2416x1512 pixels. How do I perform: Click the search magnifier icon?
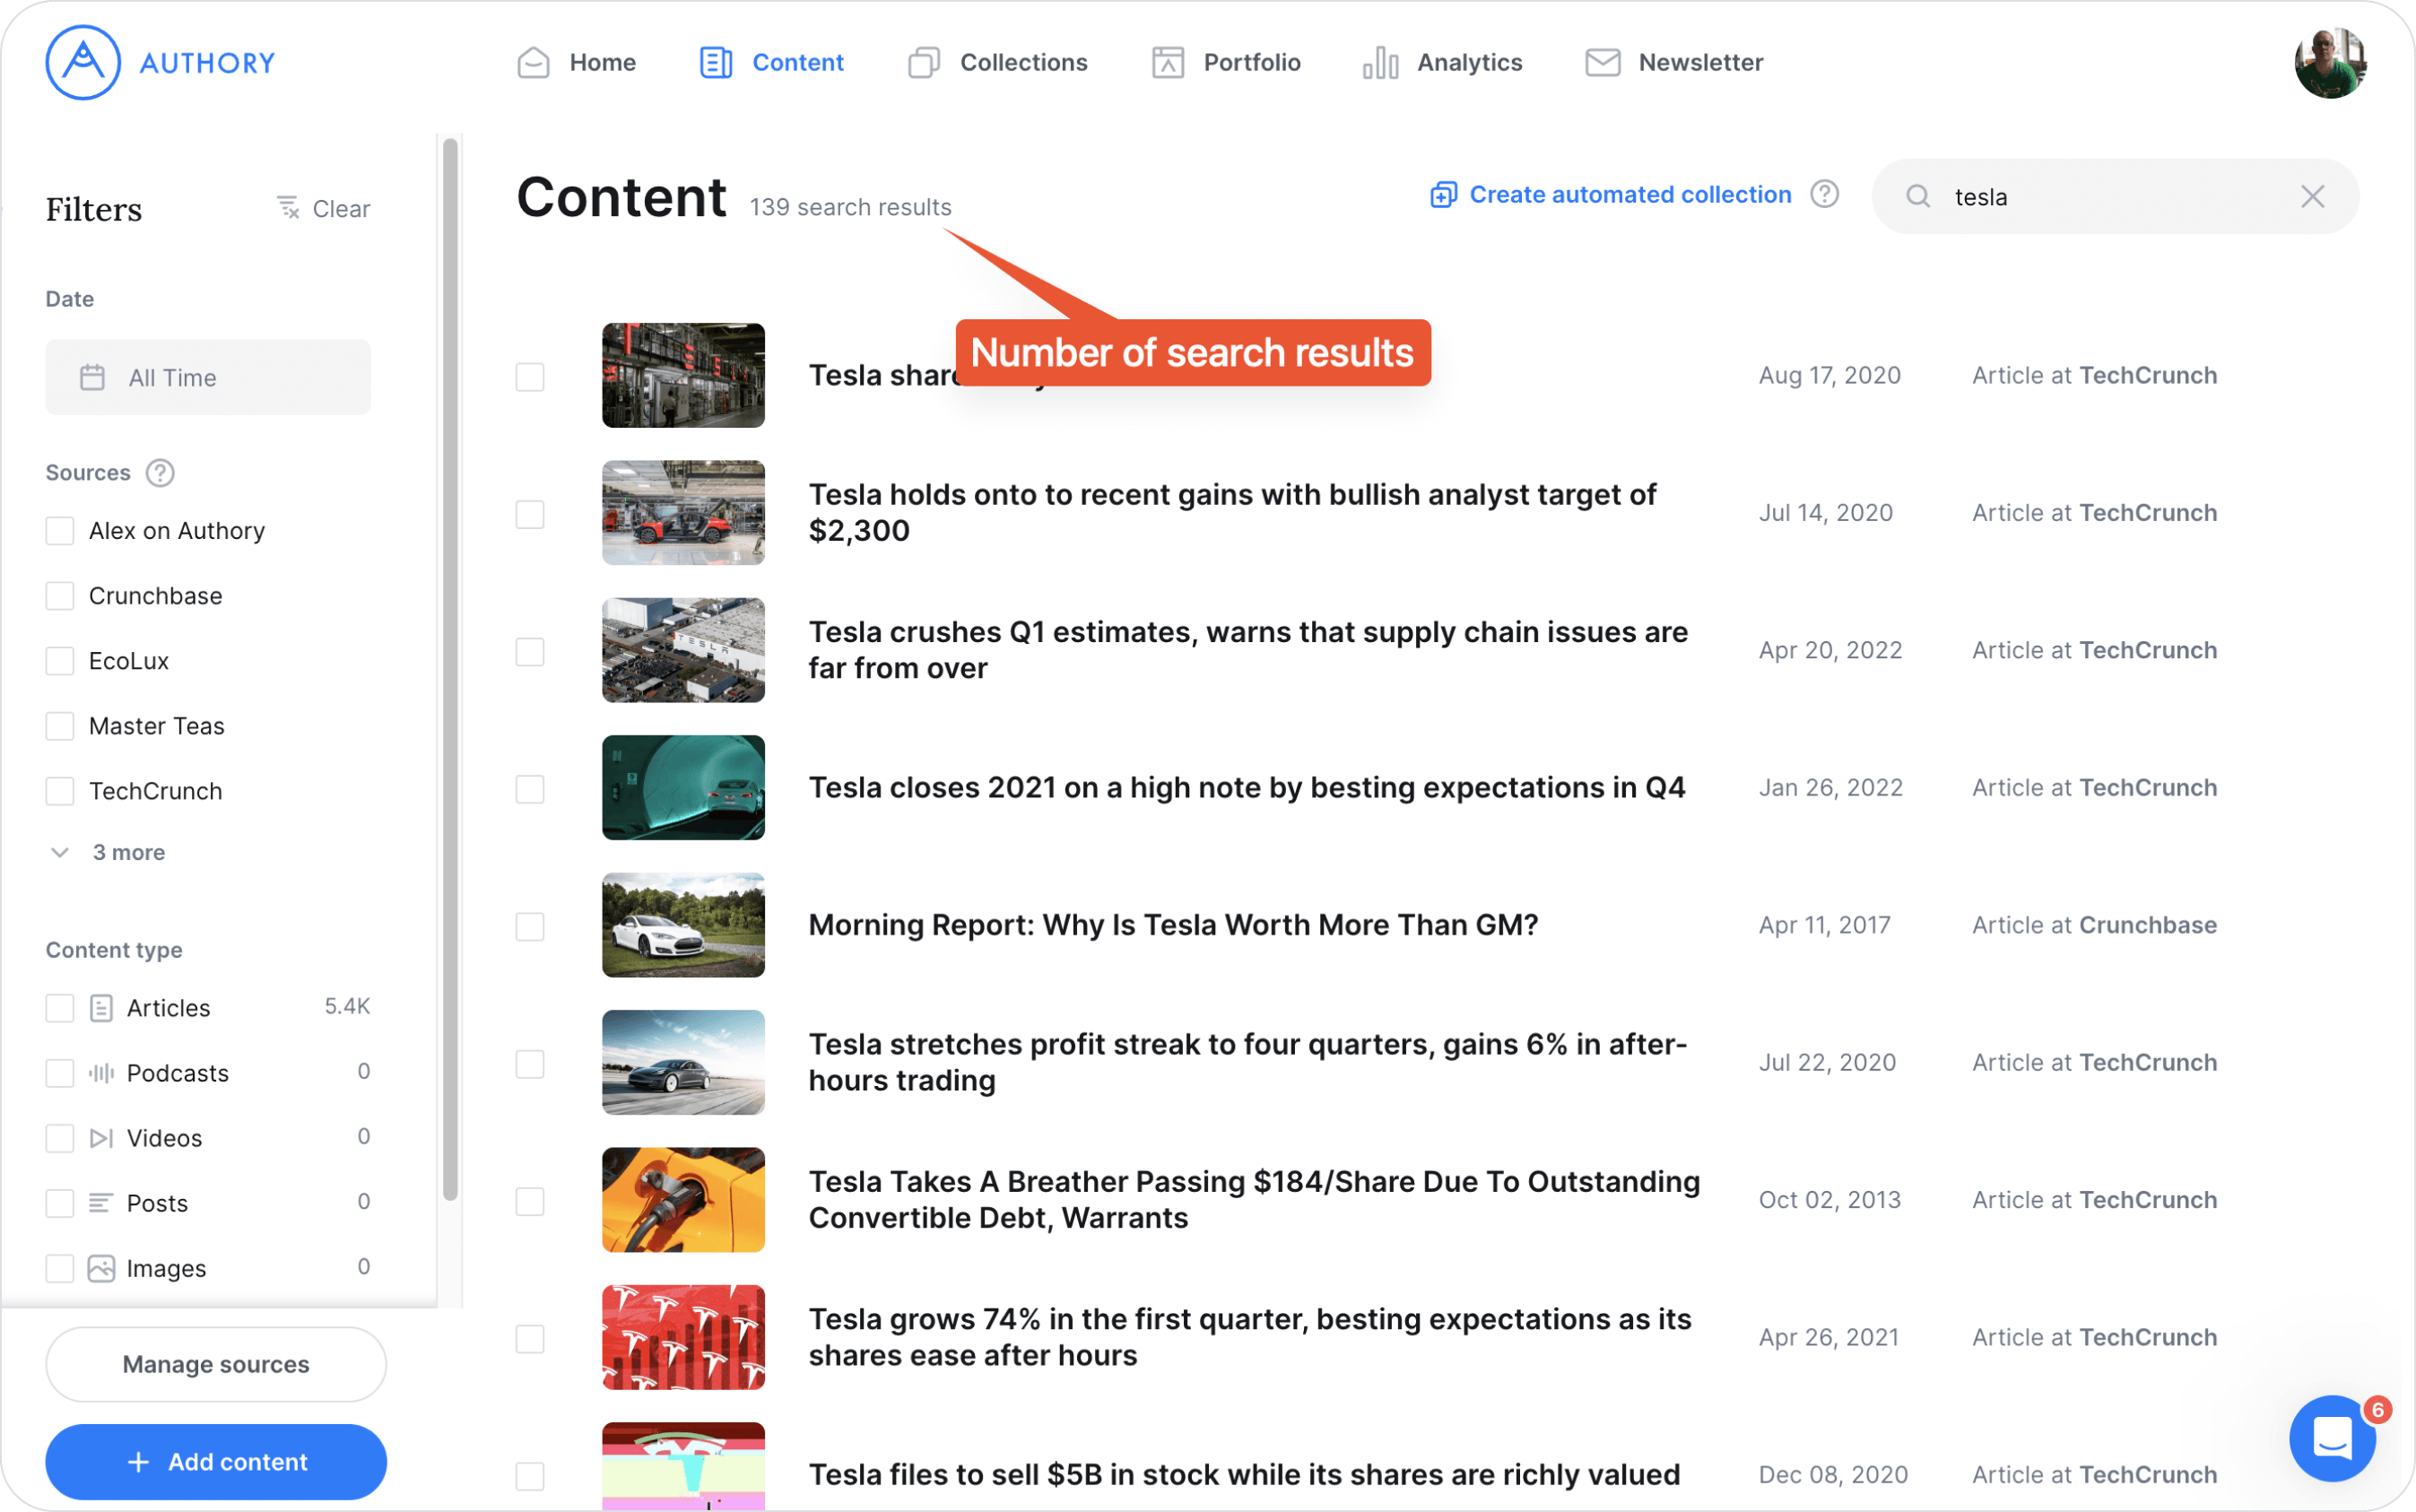[x=1918, y=196]
